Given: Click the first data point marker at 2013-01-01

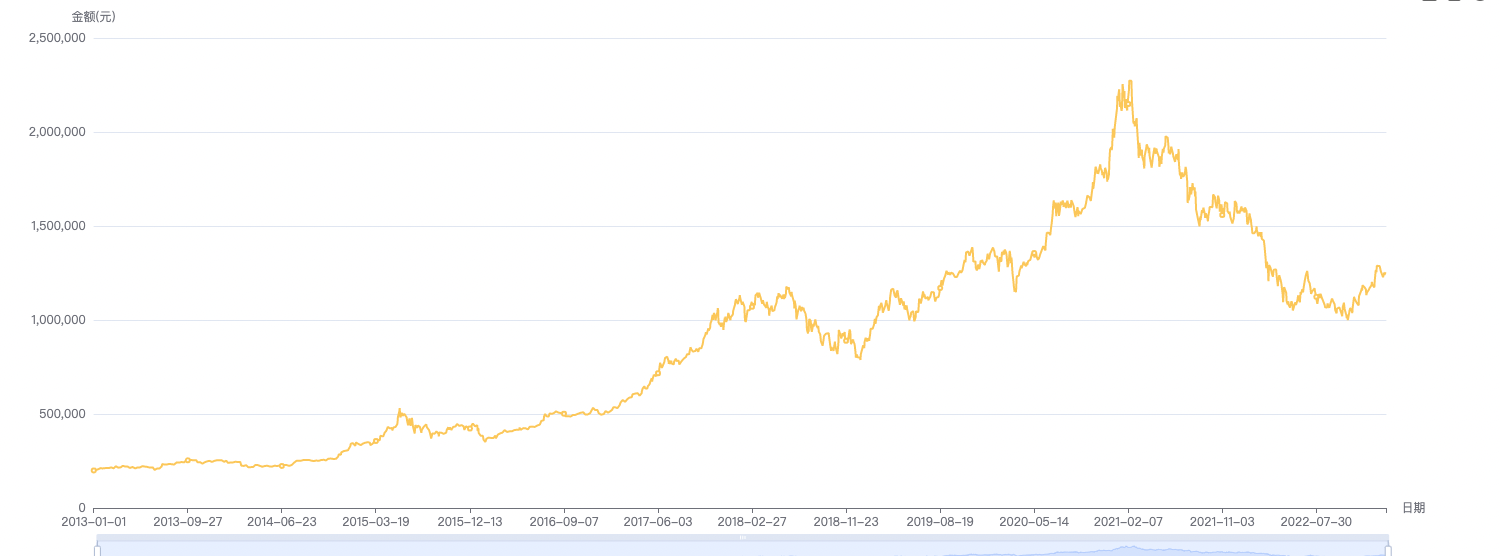Looking at the screenshot, I should (x=94, y=470).
